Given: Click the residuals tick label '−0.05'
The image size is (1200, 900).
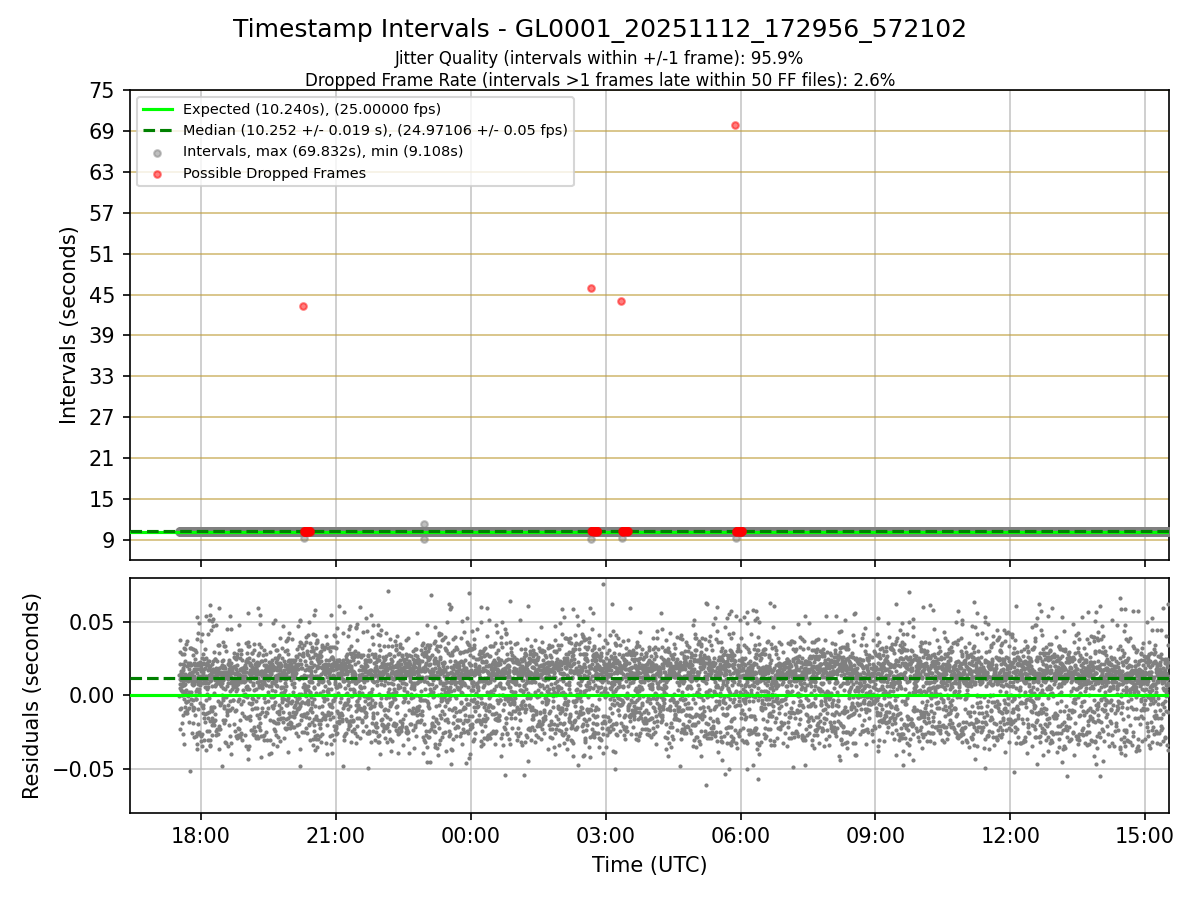Looking at the screenshot, I should 84,770.
